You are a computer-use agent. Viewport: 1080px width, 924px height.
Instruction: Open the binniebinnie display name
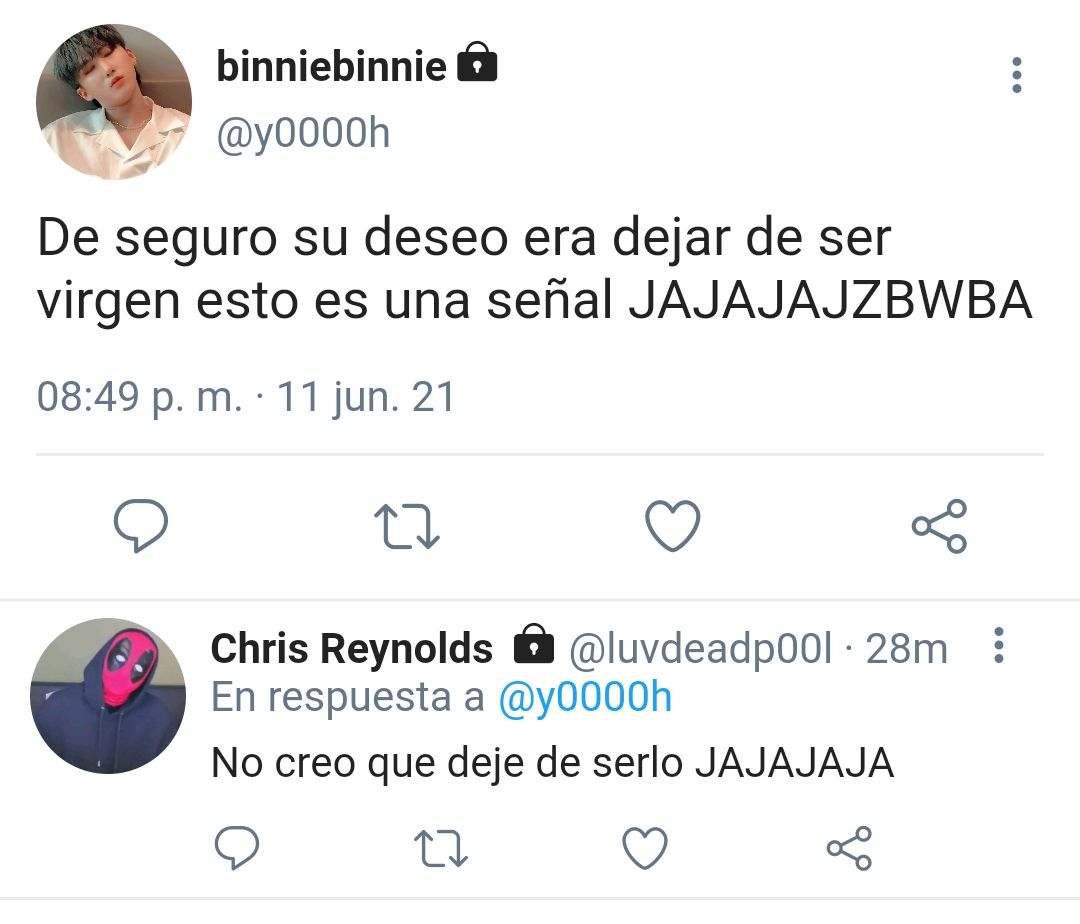(331, 67)
